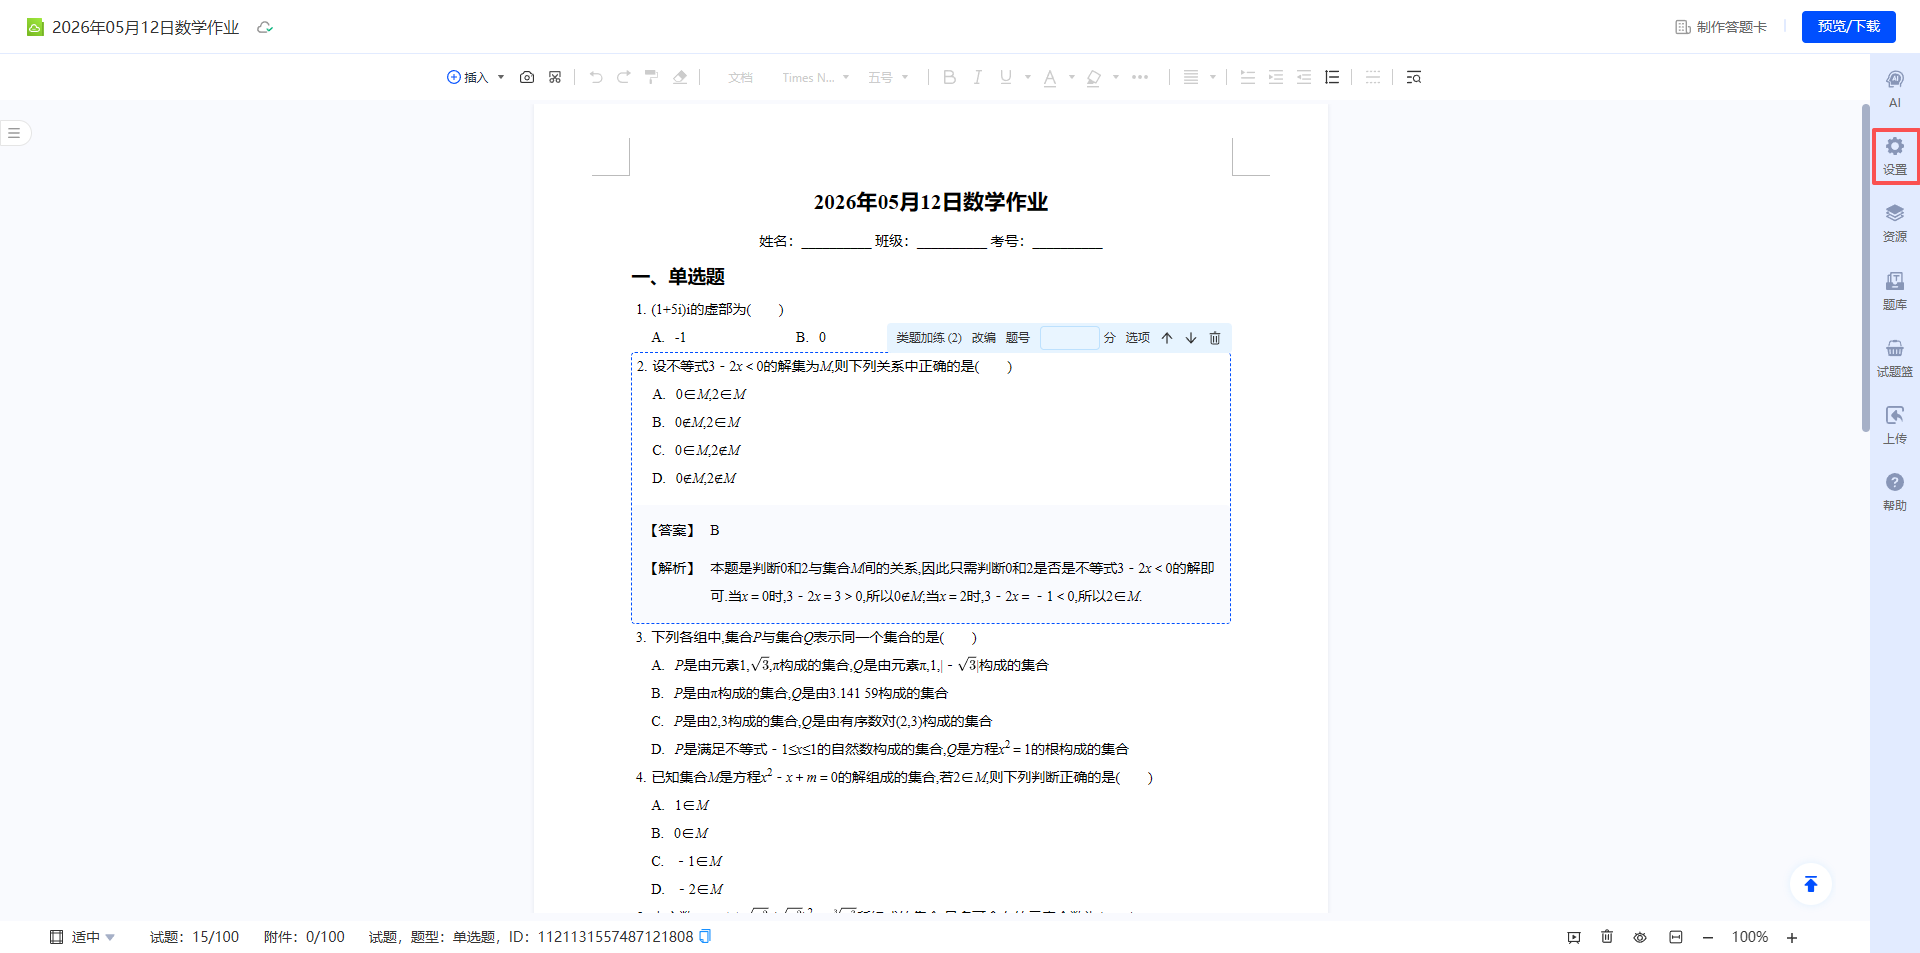This screenshot has height=953, width=1920.
Task: Open the 上传 upload panel
Action: click(1894, 425)
